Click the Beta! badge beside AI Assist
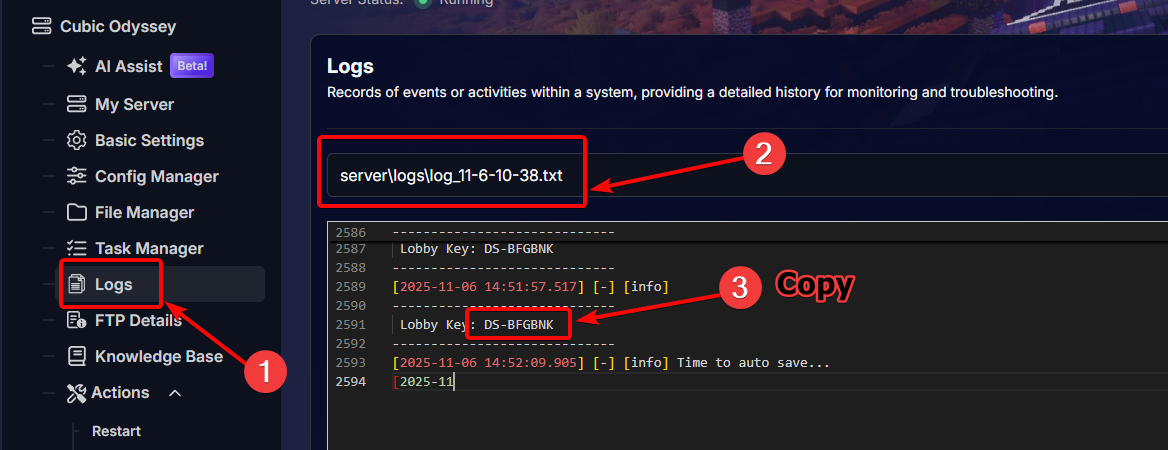This screenshot has height=450, width=1168. click(x=192, y=66)
